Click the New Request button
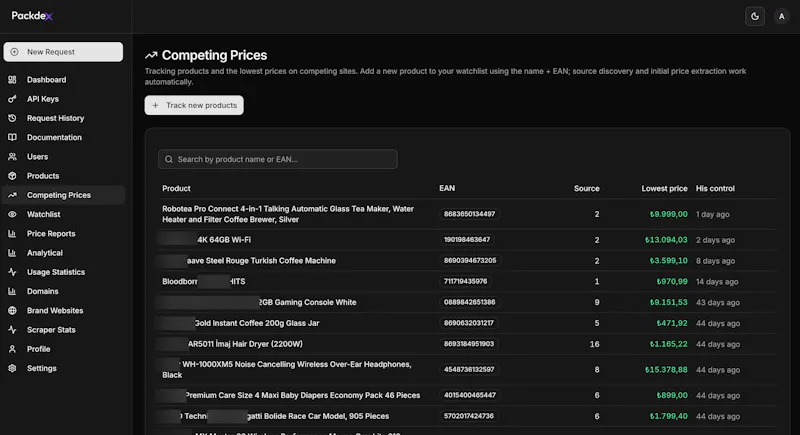The width and height of the screenshot is (800, 435). tap(63, 52)
